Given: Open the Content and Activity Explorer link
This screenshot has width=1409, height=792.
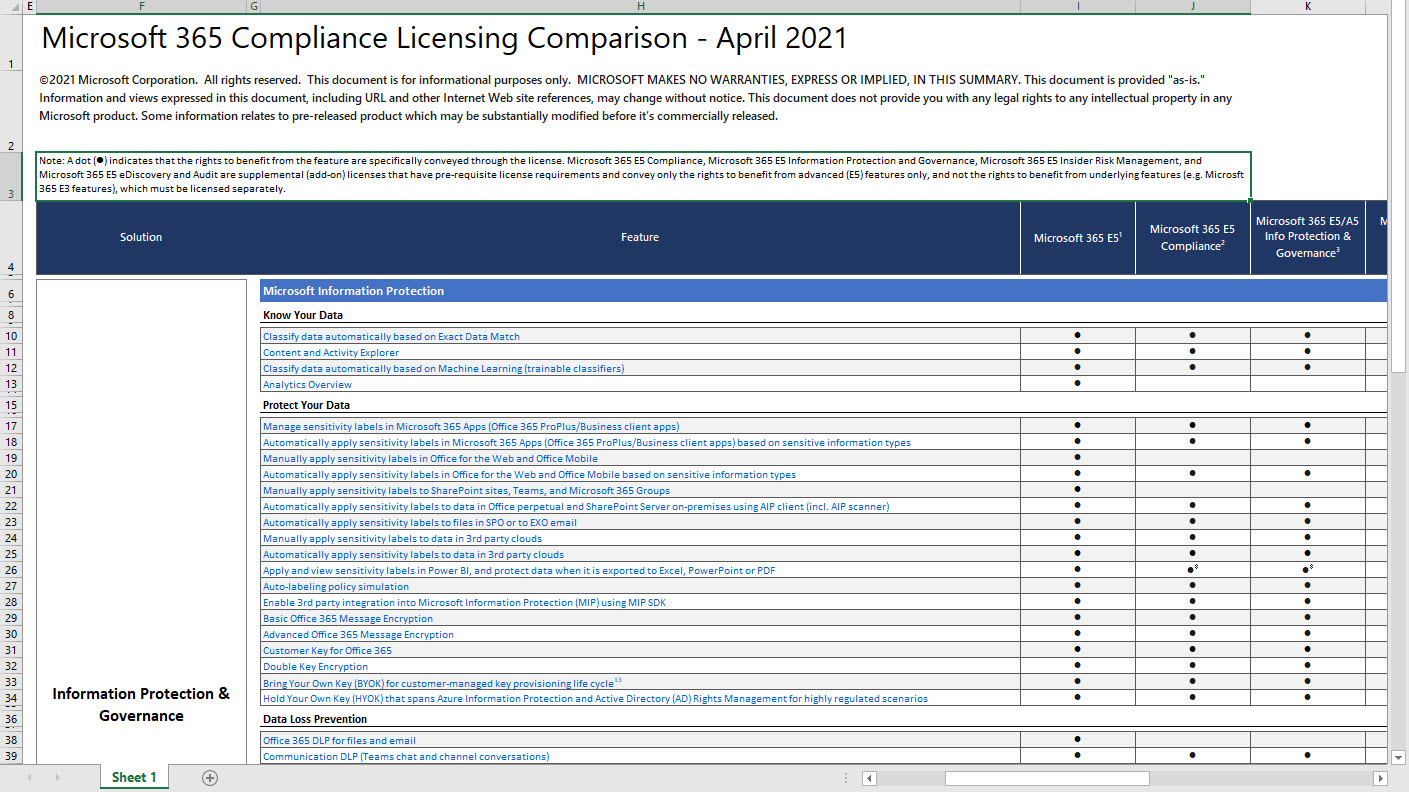Looking at the screenshot, I should click(x=331, y=353).
